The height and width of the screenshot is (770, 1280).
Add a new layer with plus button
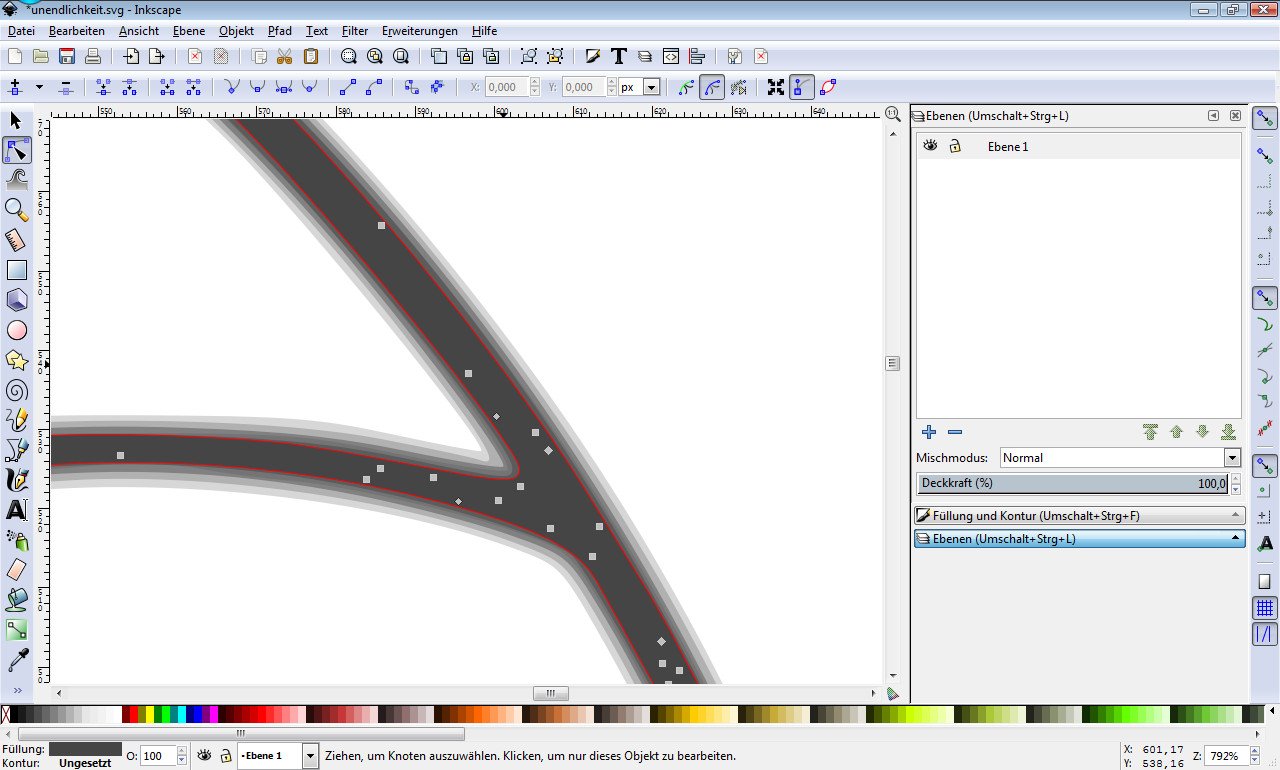click(x=929, y=432)
